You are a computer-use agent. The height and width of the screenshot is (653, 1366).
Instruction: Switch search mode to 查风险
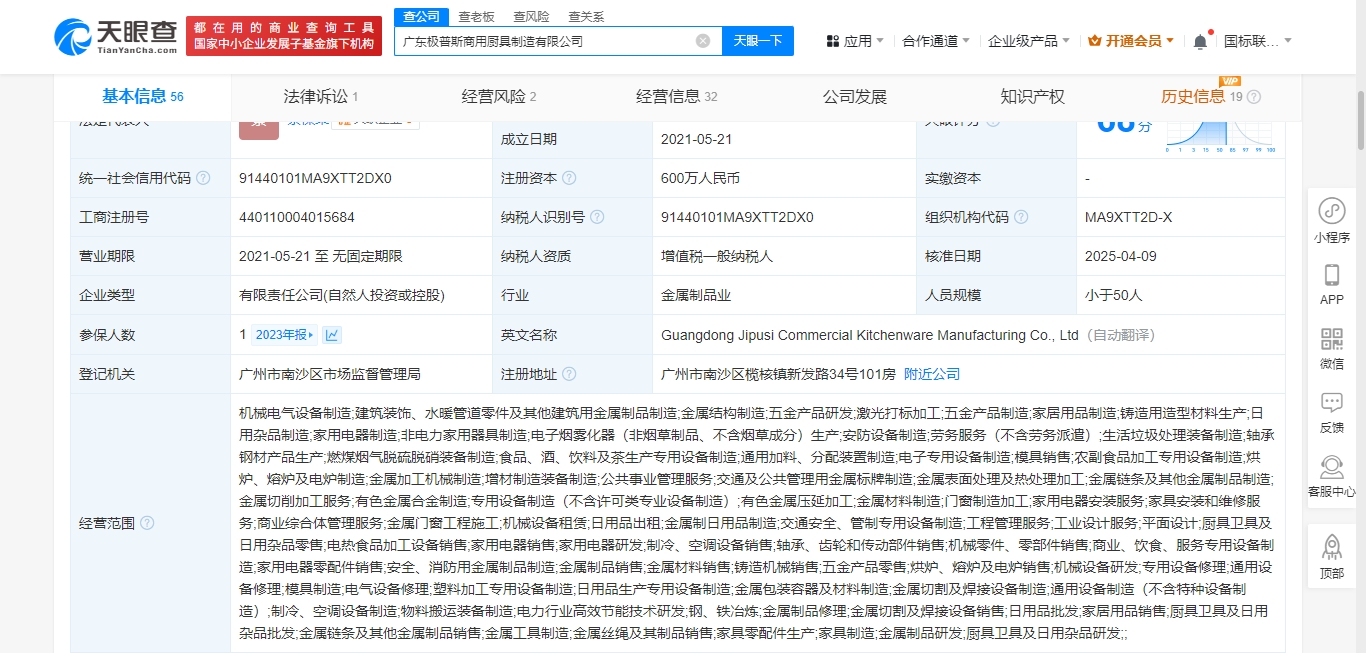click(531, 17)
